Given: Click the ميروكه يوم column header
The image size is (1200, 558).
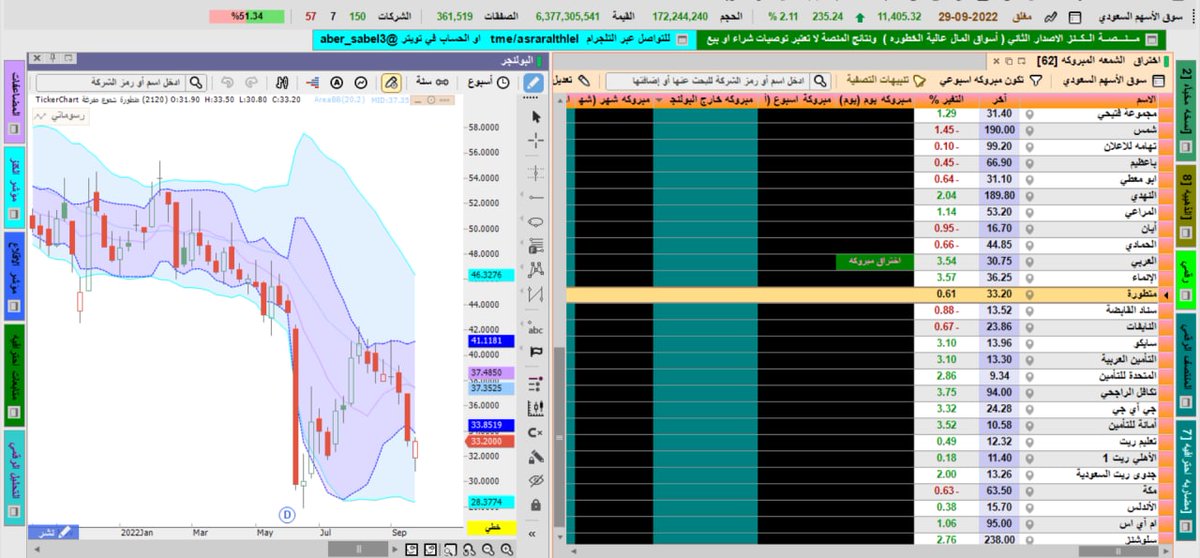Looking at the screenshot, I should (877, 100).
